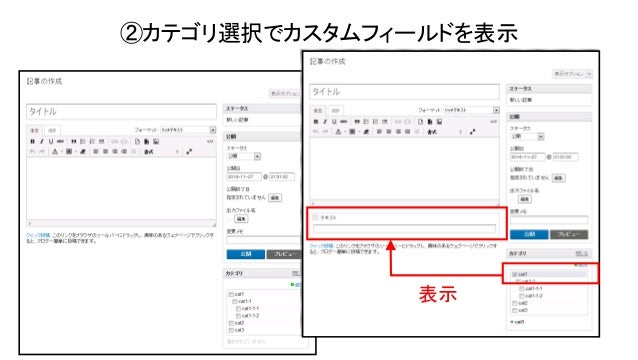
Task: Click edit button under output filename, front screenshot
Action: (524, 199)
